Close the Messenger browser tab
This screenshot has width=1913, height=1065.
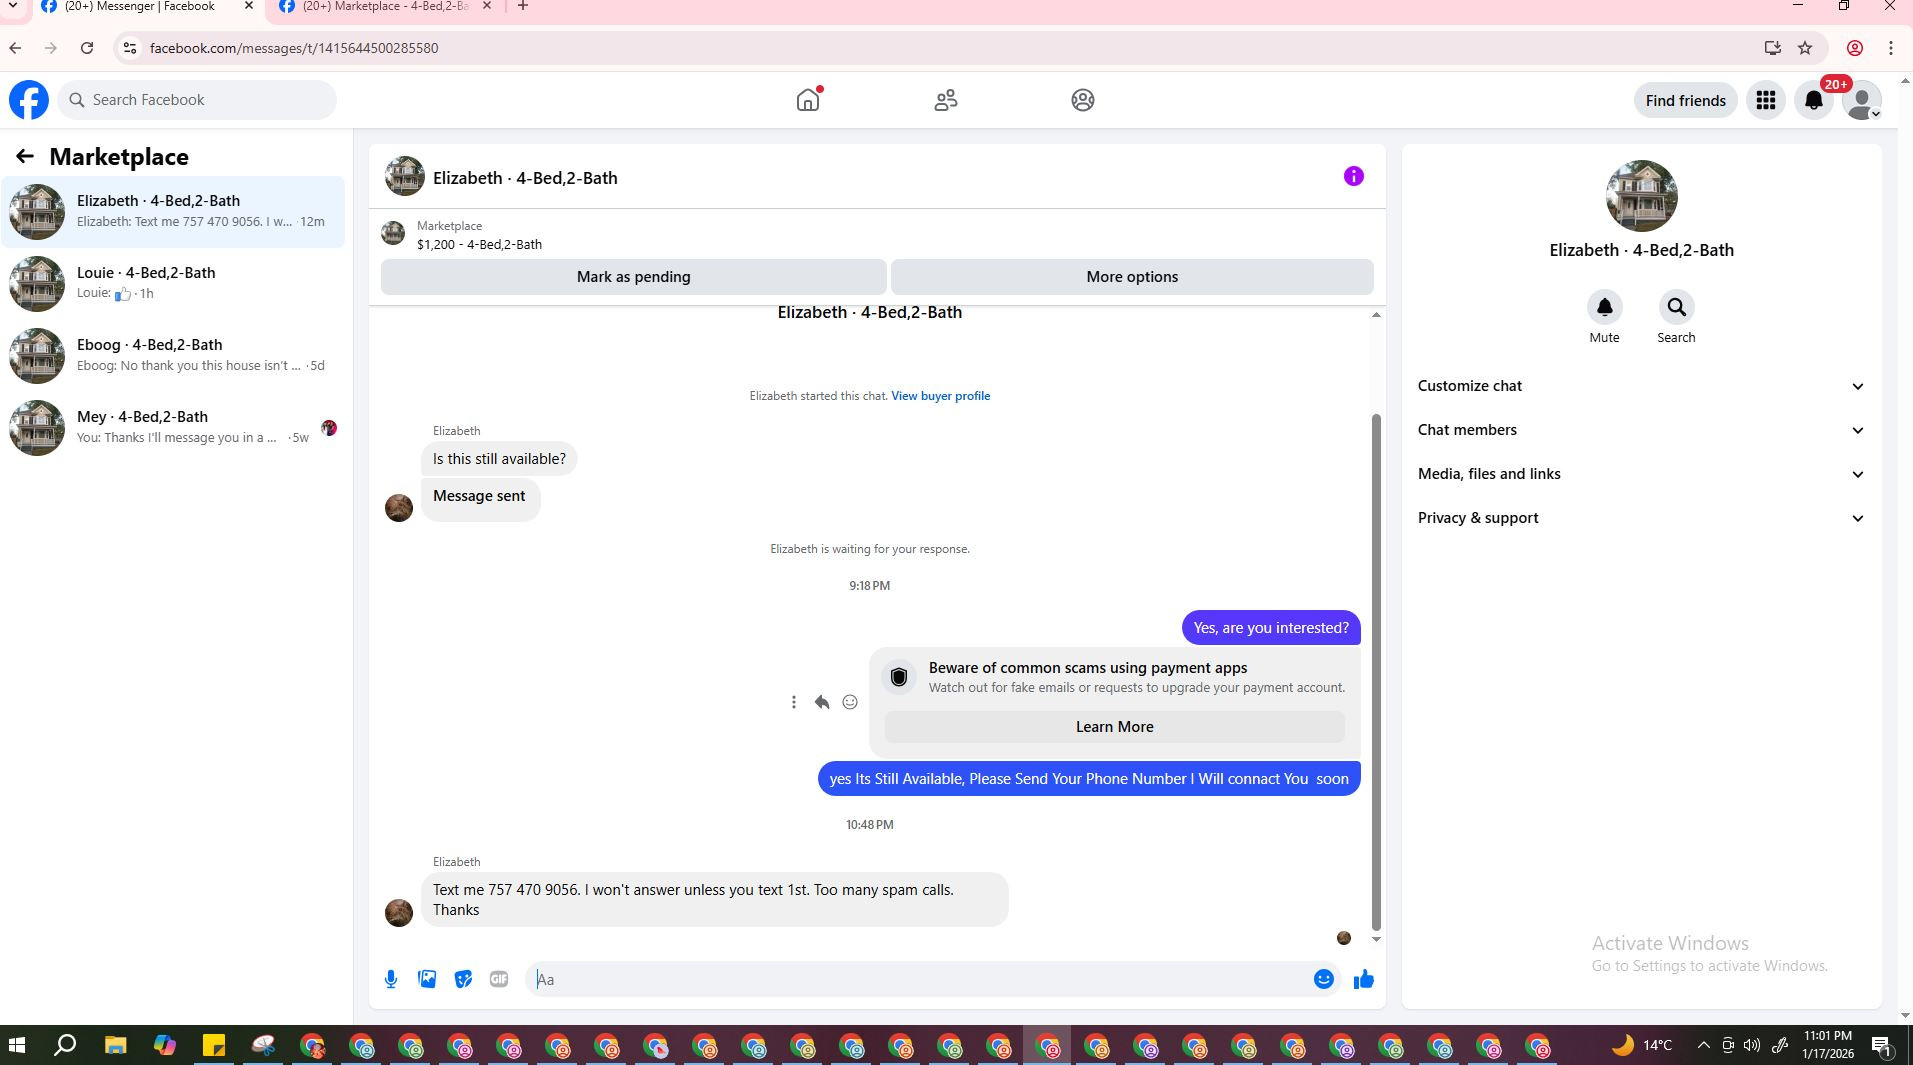pyautogui.click(x=249, y=6)
